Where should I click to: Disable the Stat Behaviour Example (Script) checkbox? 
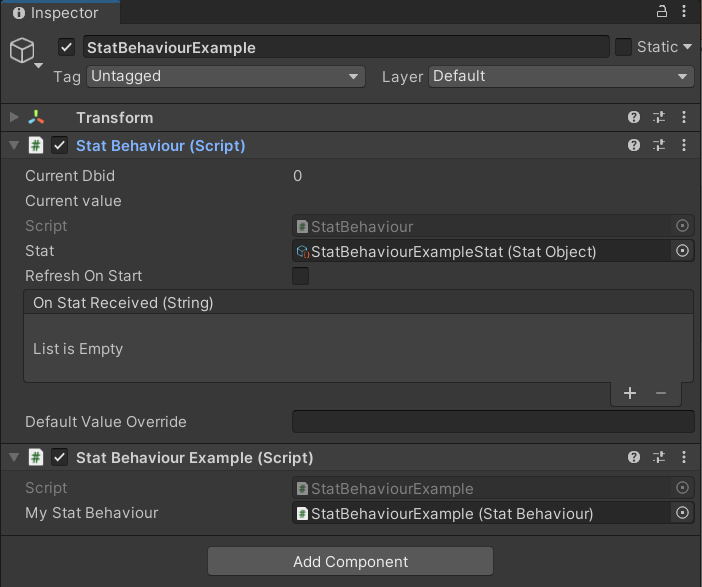pyautogui.click(x=60, y=458)
